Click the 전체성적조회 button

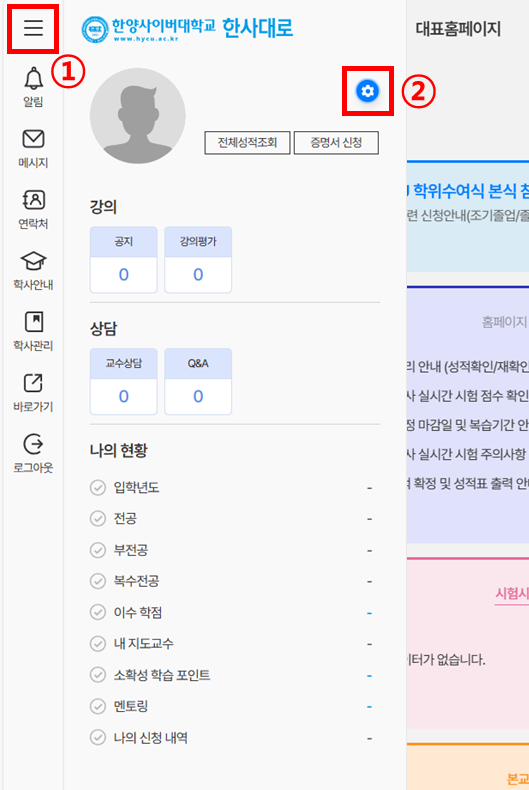[247, 143]
